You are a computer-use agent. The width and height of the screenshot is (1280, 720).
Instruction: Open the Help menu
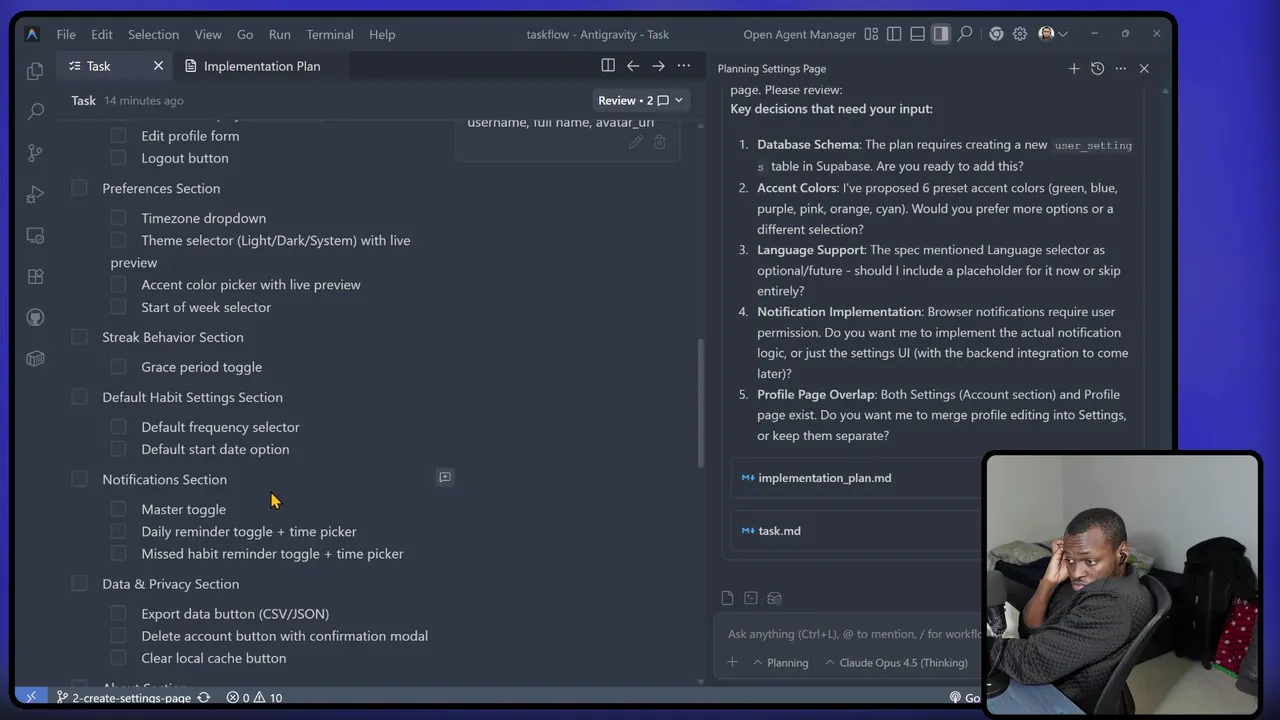click(x=382, y=34)
